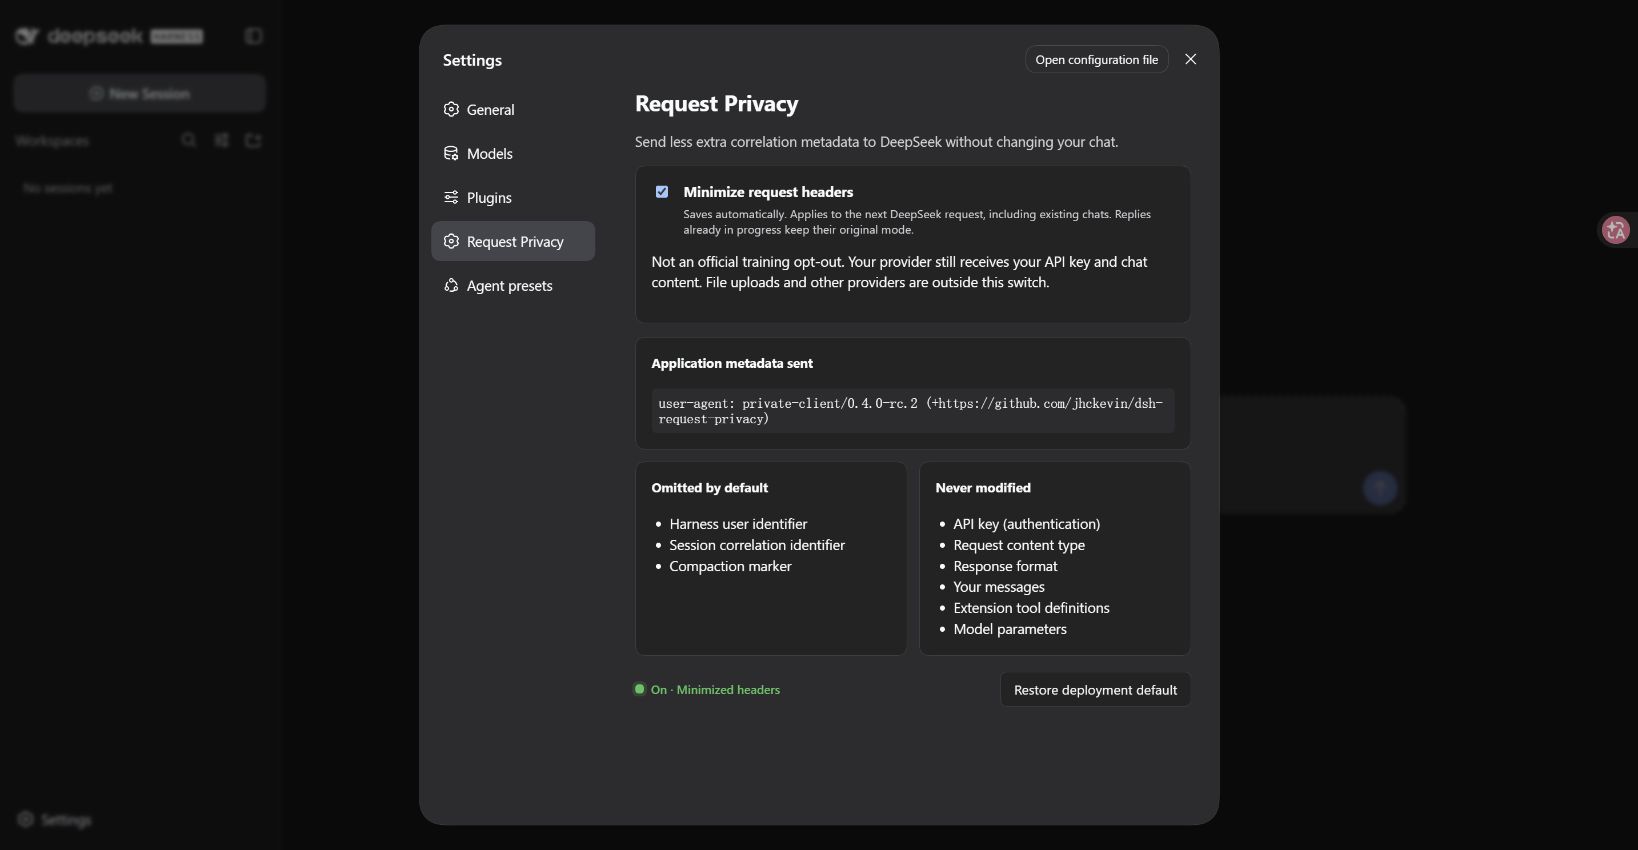Open the Agent presets section
This screenshot has width=1638, height=850.
[513, 286]
